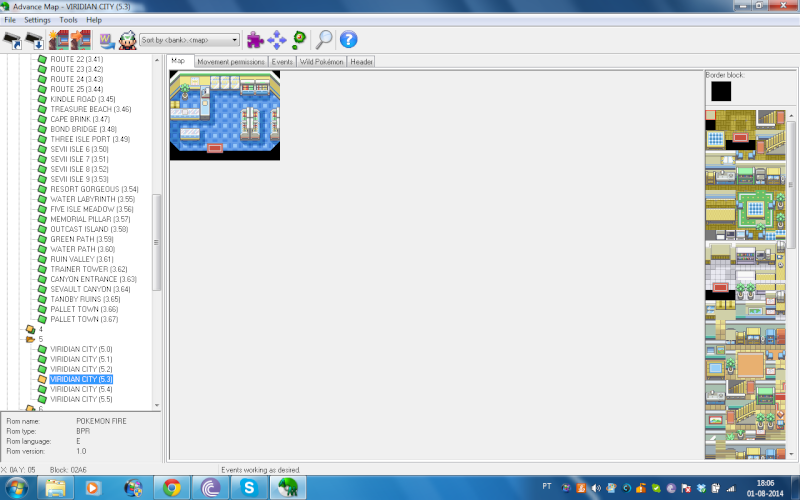Click the purple puzzle piece icon
Viewport: 800px width, 500px height.
255,40
